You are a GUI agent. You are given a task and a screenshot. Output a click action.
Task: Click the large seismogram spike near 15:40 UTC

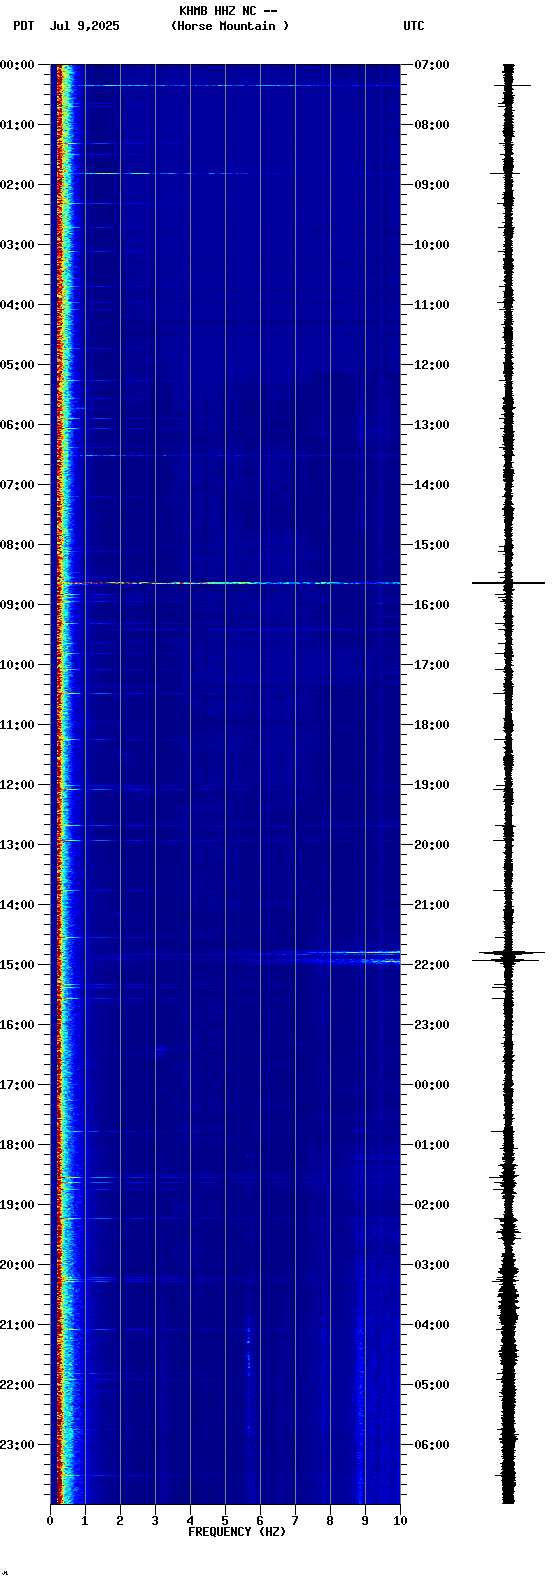(508, 582)
